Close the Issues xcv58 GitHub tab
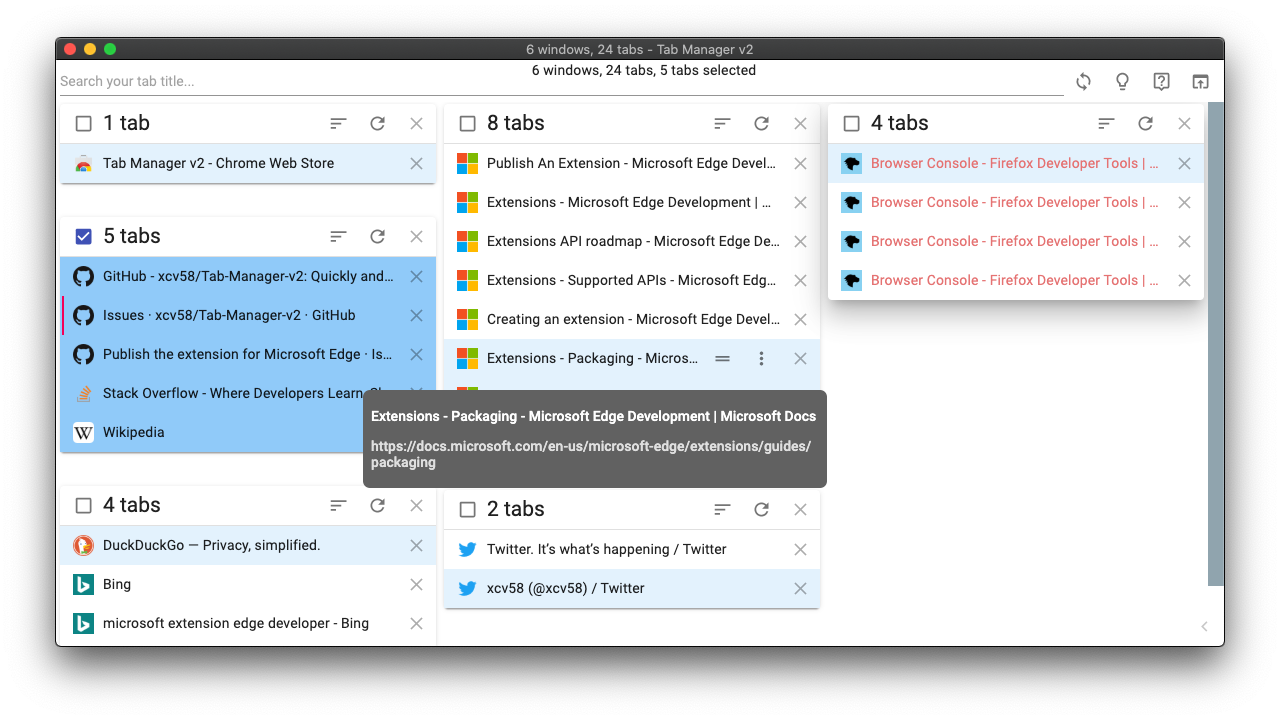Screen dimensions: 1280x720 click(417, 315)
